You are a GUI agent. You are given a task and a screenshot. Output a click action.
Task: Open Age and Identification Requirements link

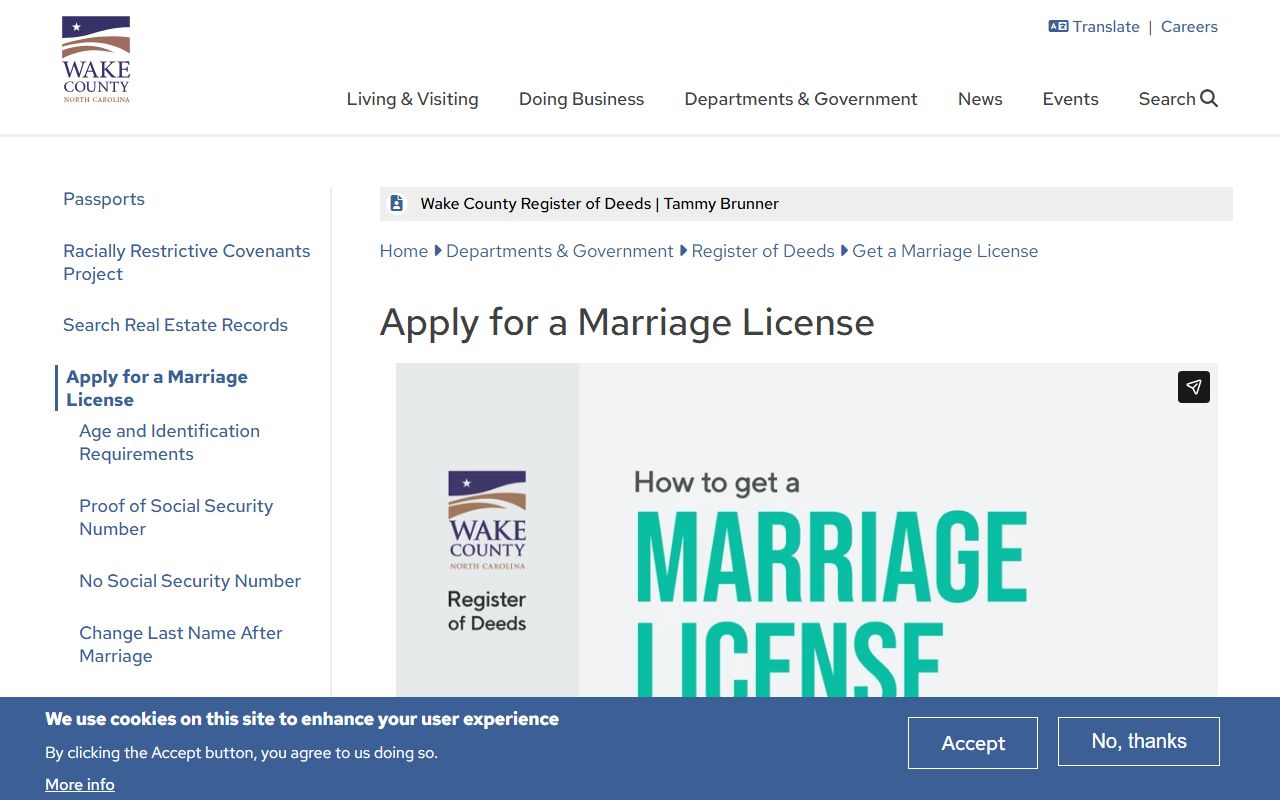point(170,442)
